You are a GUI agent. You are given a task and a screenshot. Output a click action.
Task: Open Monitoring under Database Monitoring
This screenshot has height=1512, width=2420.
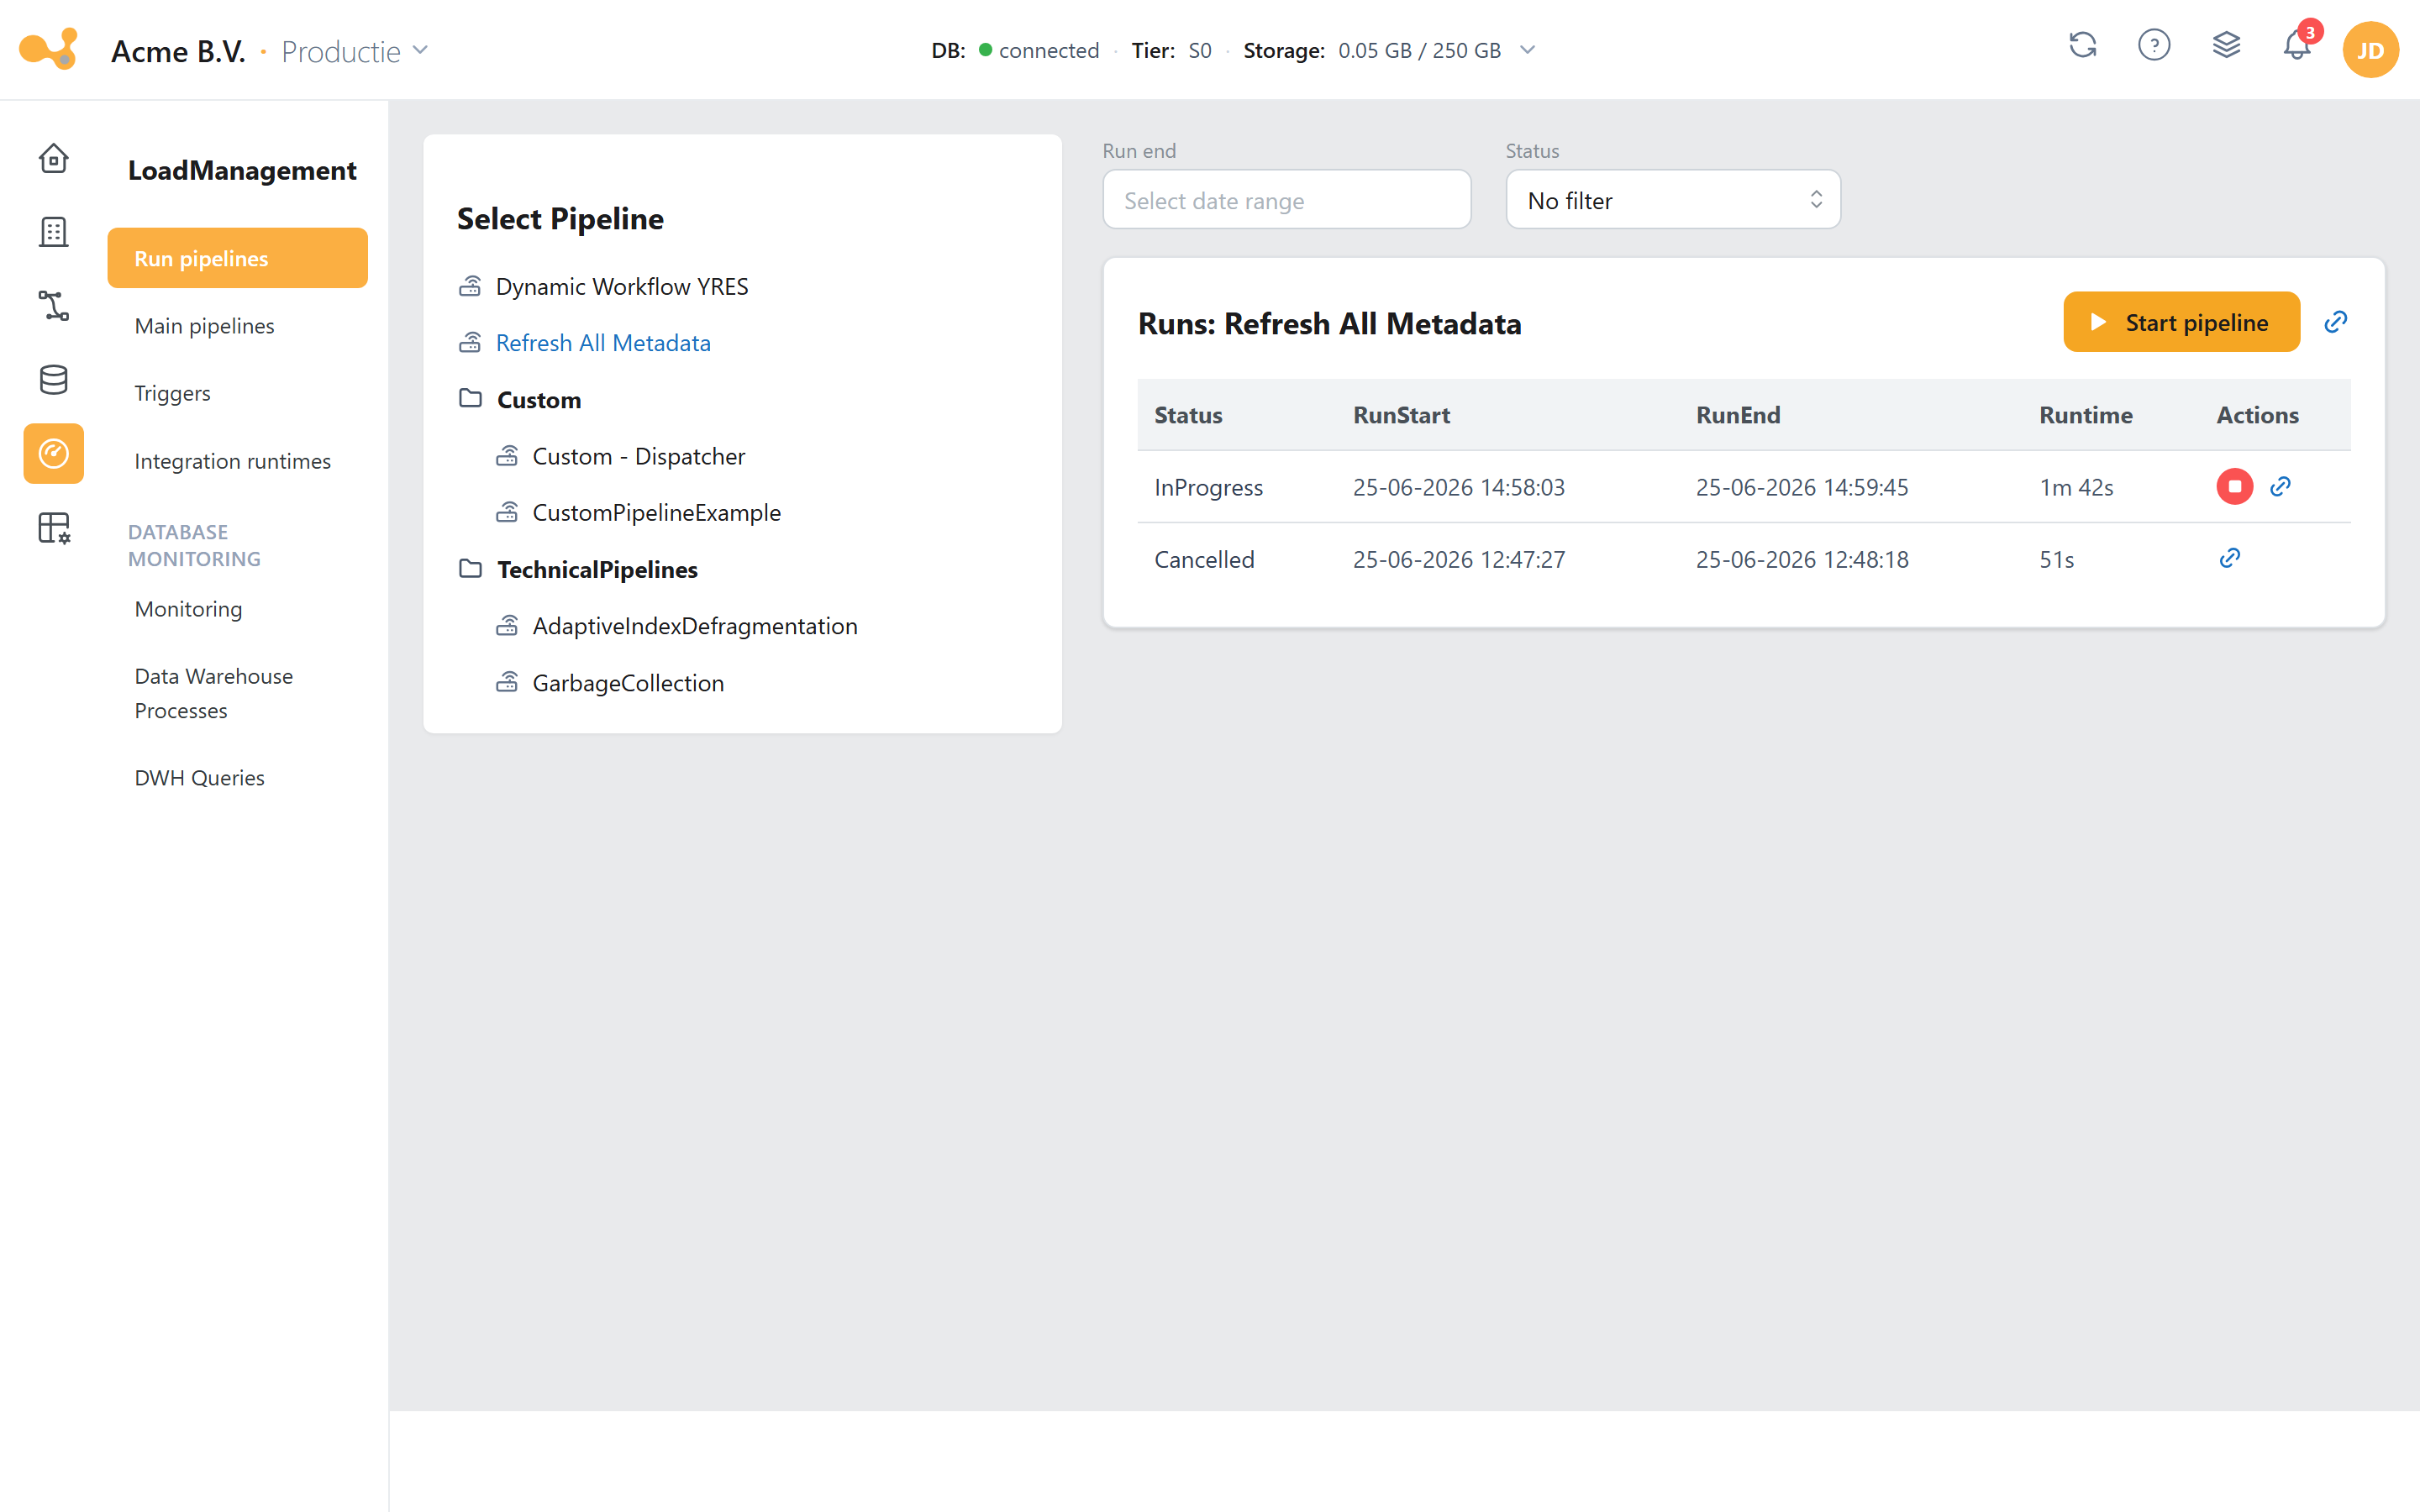(x=189, y=609)
